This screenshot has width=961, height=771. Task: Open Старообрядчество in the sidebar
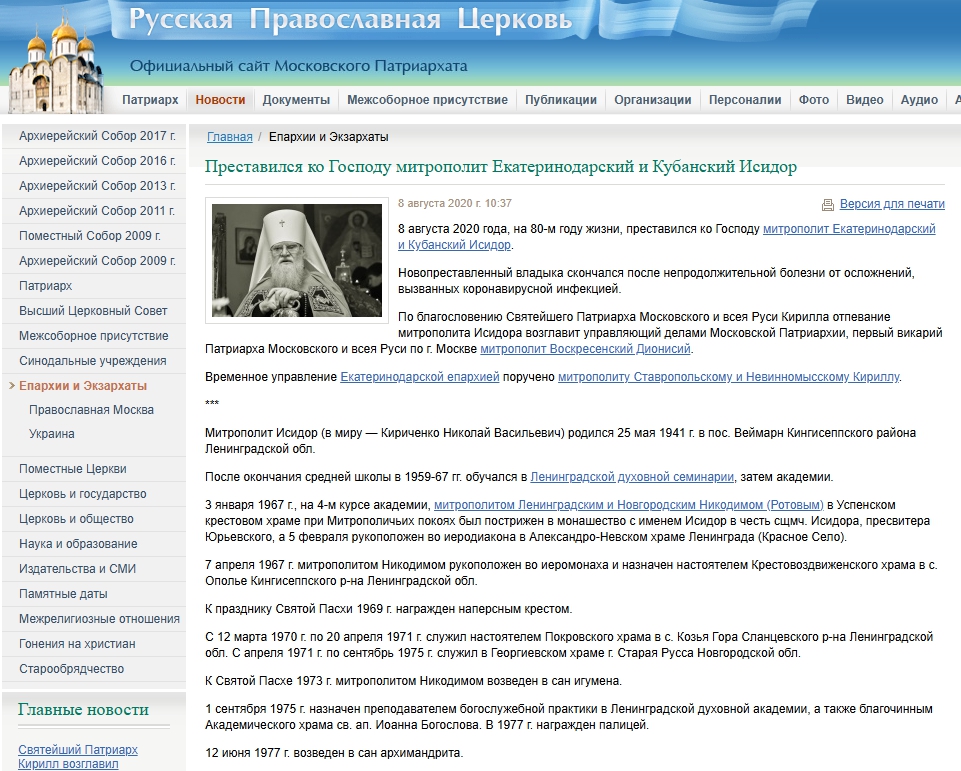click(x=71, y=669)
